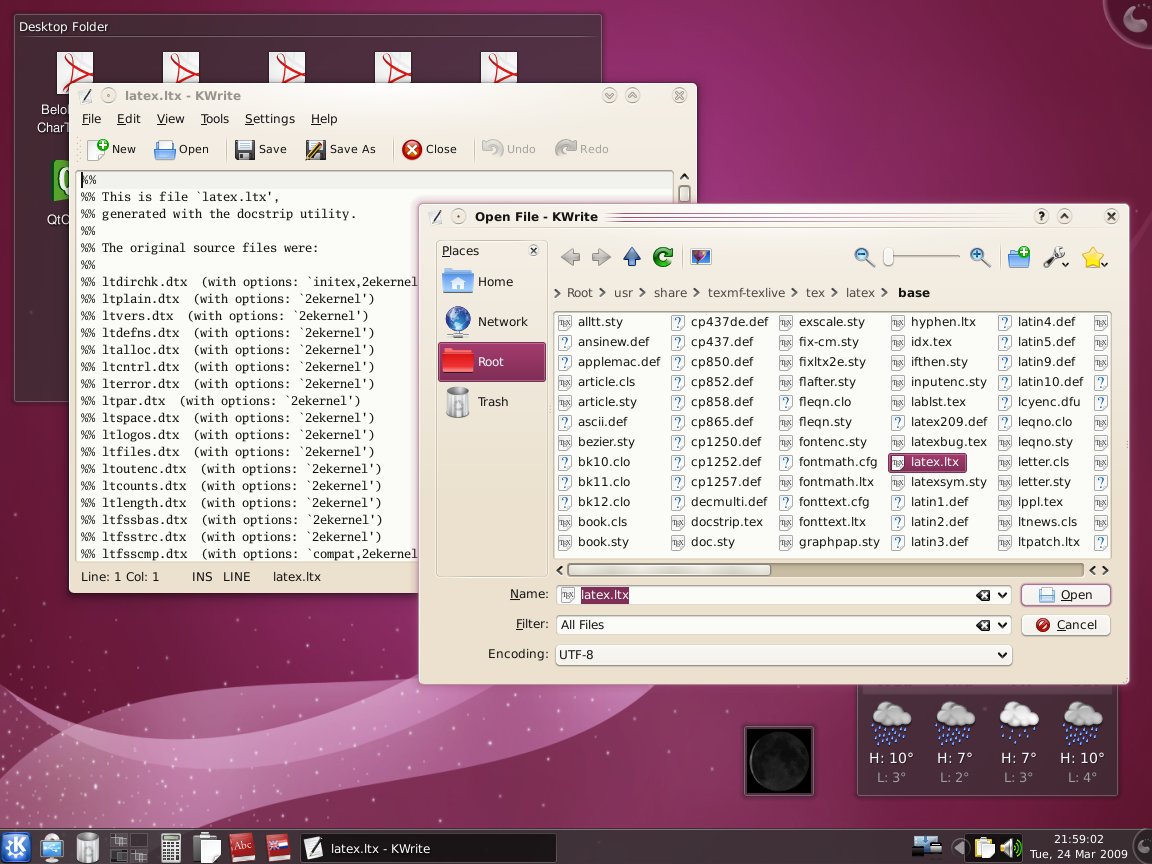The width and height of the screenshot is (1152, 864).
Task: Click the latex.ltx - KWrite taskbar entry
Action: tap(428, 848)
